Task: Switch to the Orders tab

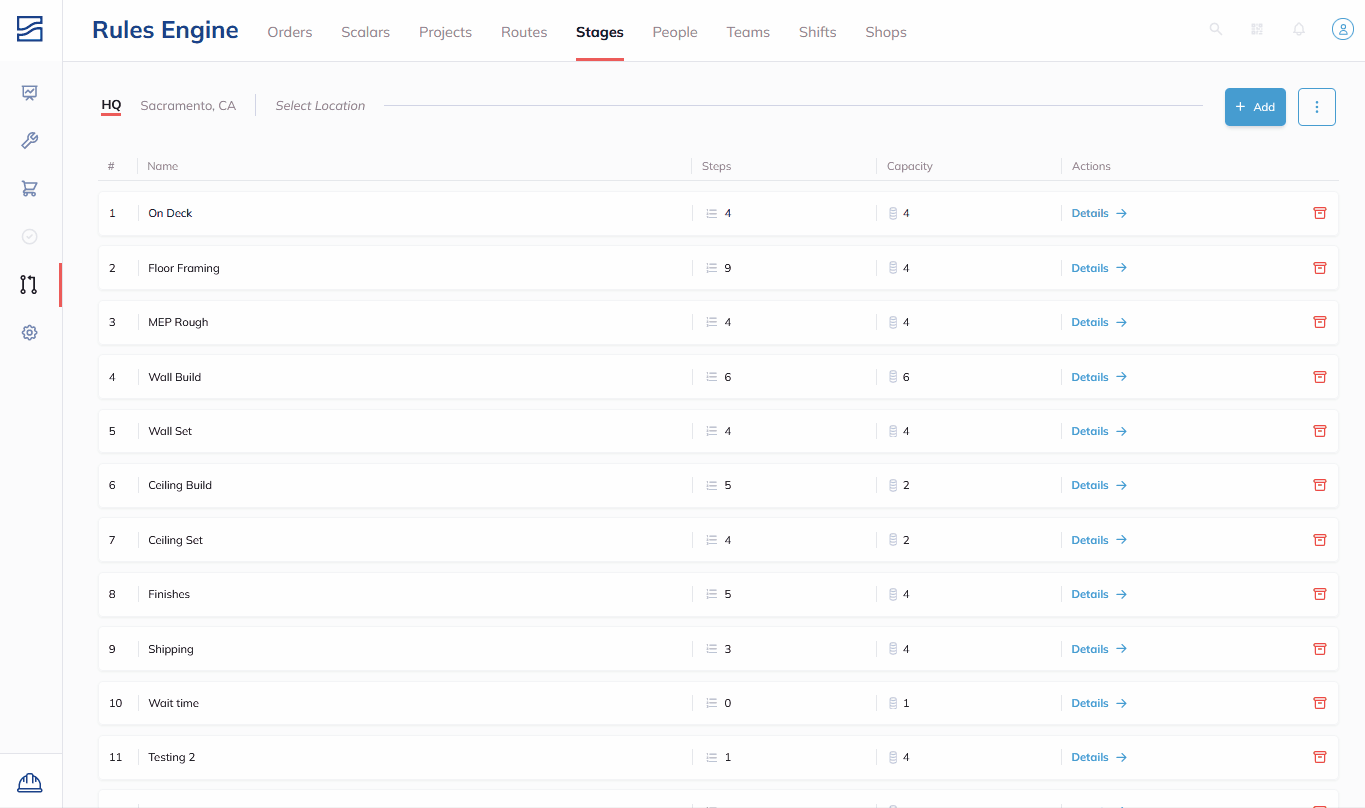Action: 290,32
